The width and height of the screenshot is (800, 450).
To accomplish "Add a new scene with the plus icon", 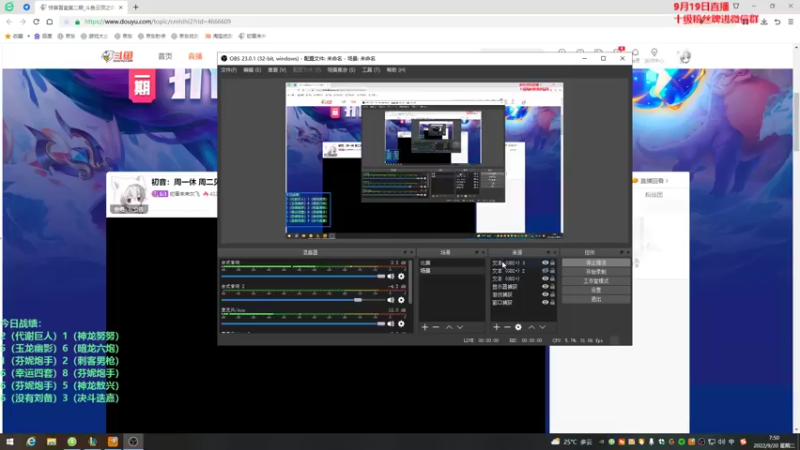I will 425,327.
